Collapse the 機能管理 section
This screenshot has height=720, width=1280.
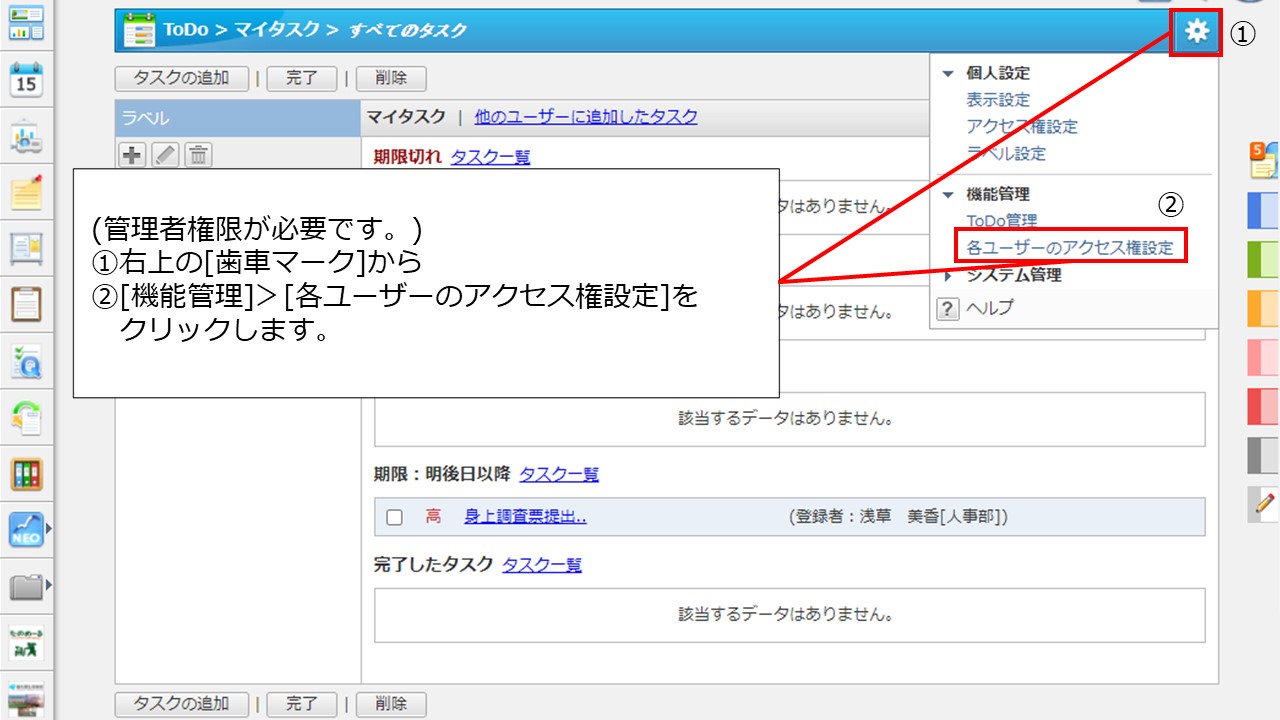pyautogui.click(x=948, y=194)
